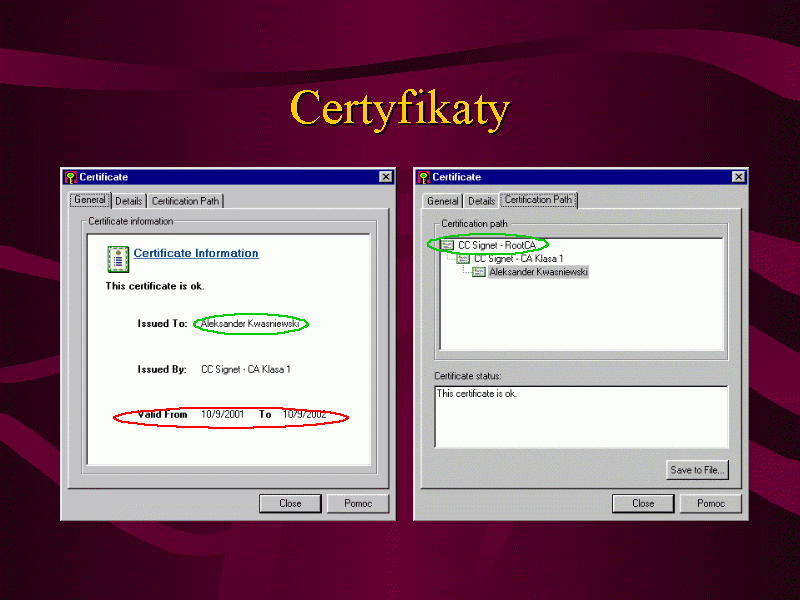Screen dimensions: 800x600
Task: Click the Certificate Information heading link
Action: pos(196,253)
